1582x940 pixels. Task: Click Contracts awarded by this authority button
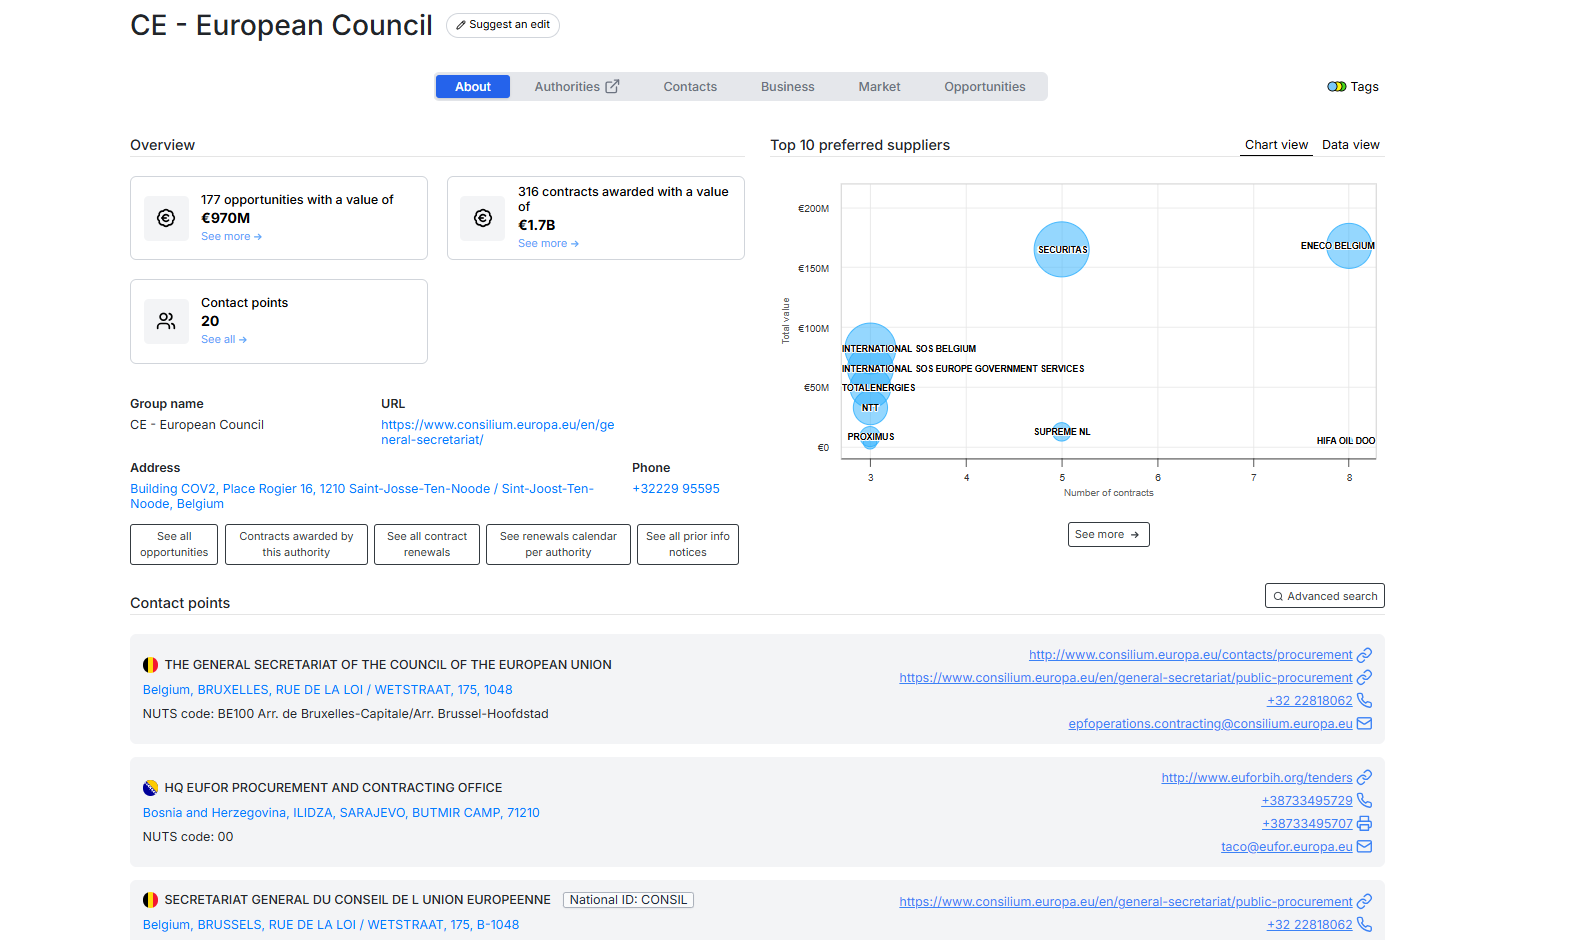296,544
